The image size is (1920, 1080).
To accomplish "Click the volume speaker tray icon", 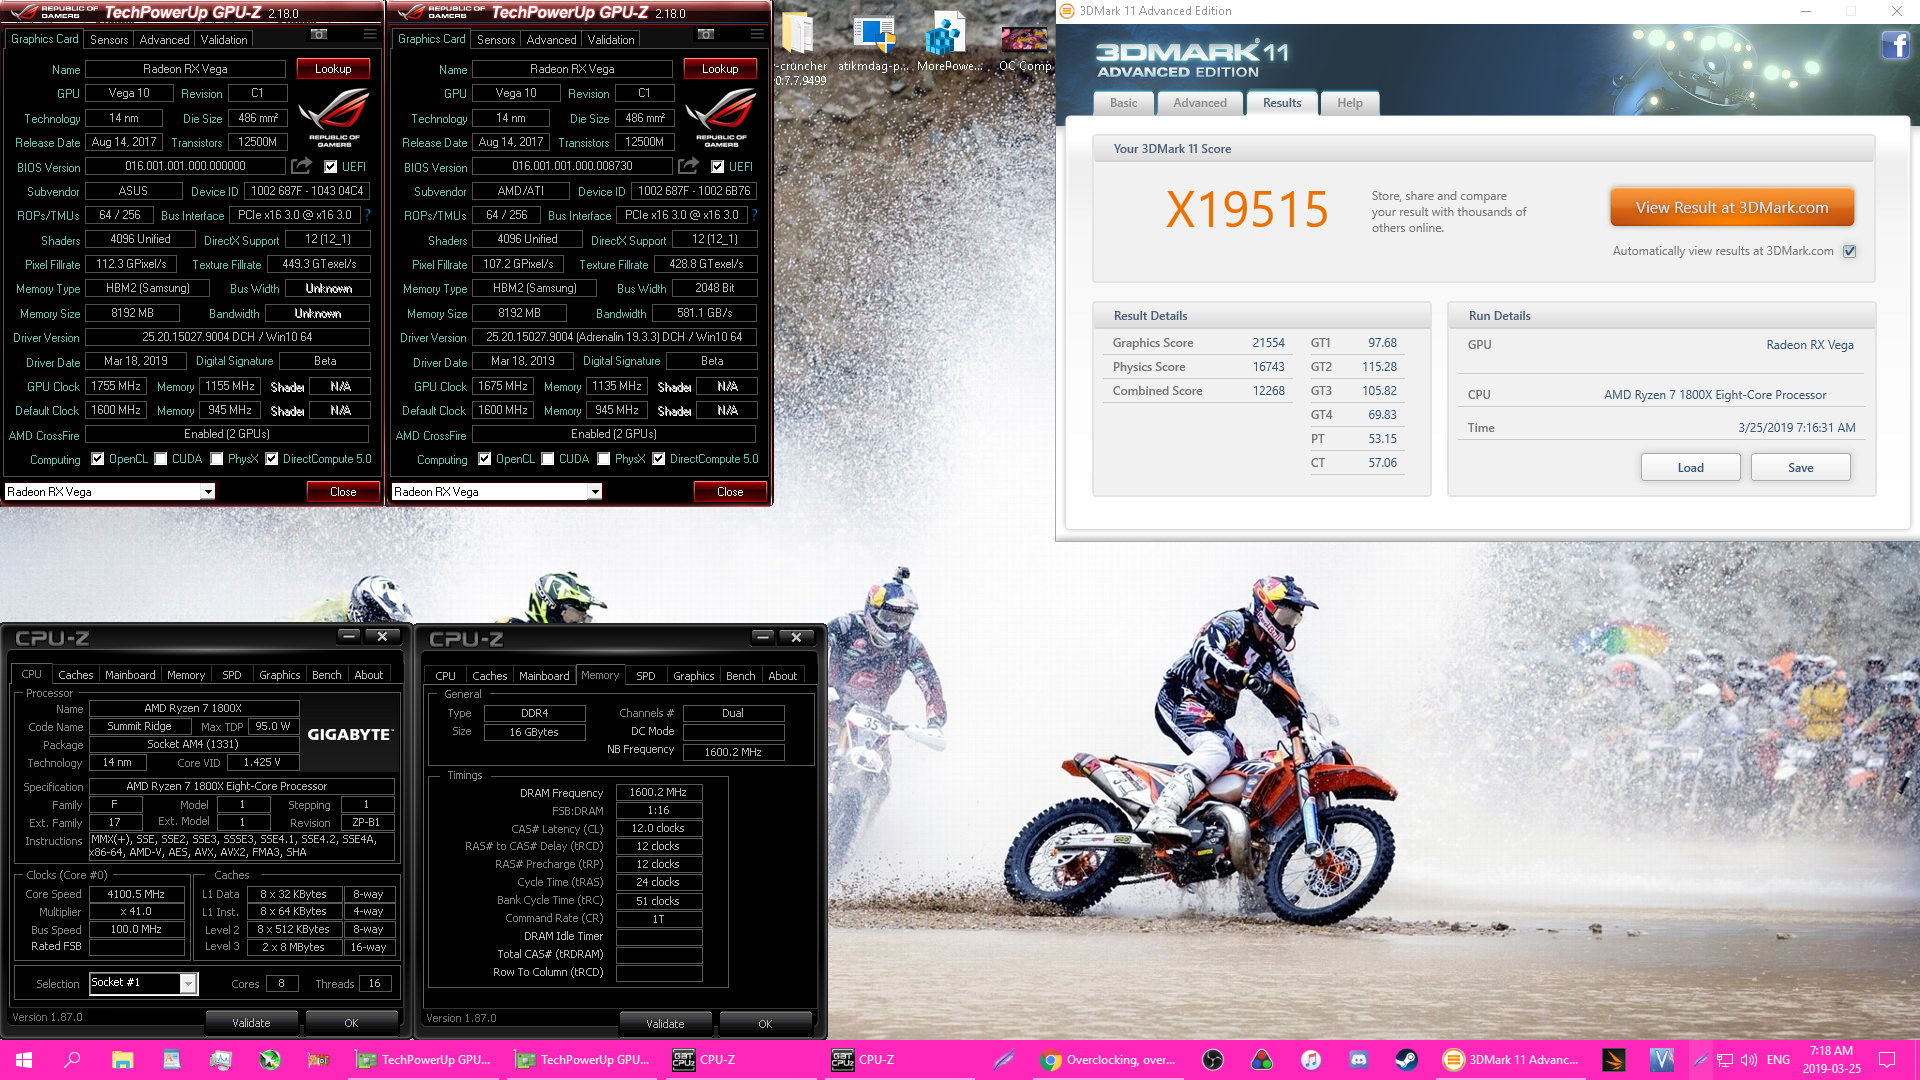I will click(x=1749, y=1060).
